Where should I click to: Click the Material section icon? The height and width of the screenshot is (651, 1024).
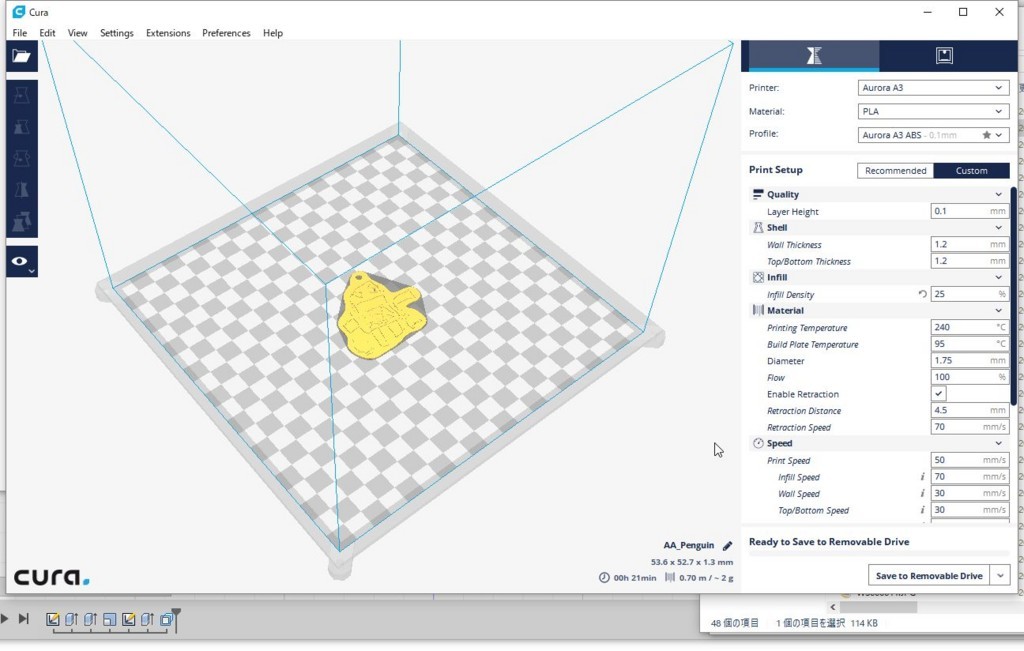click(758, 310)
